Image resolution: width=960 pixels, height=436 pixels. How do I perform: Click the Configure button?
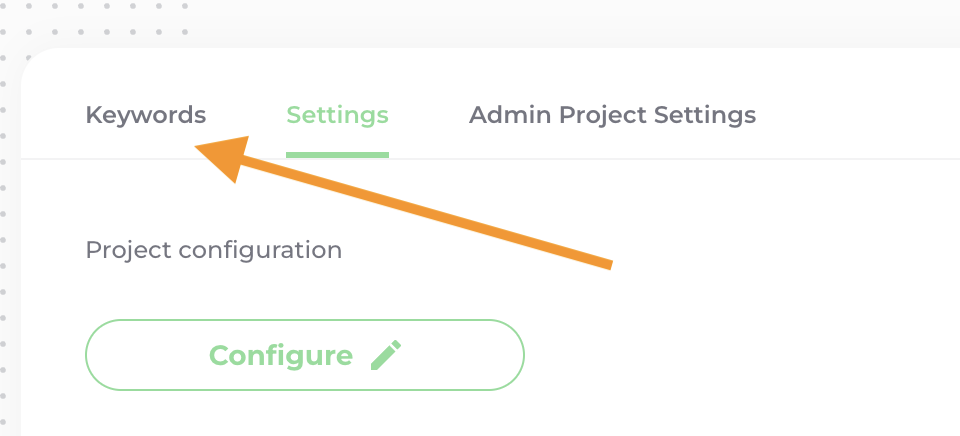pyautogui.click(x=304, y=355)
